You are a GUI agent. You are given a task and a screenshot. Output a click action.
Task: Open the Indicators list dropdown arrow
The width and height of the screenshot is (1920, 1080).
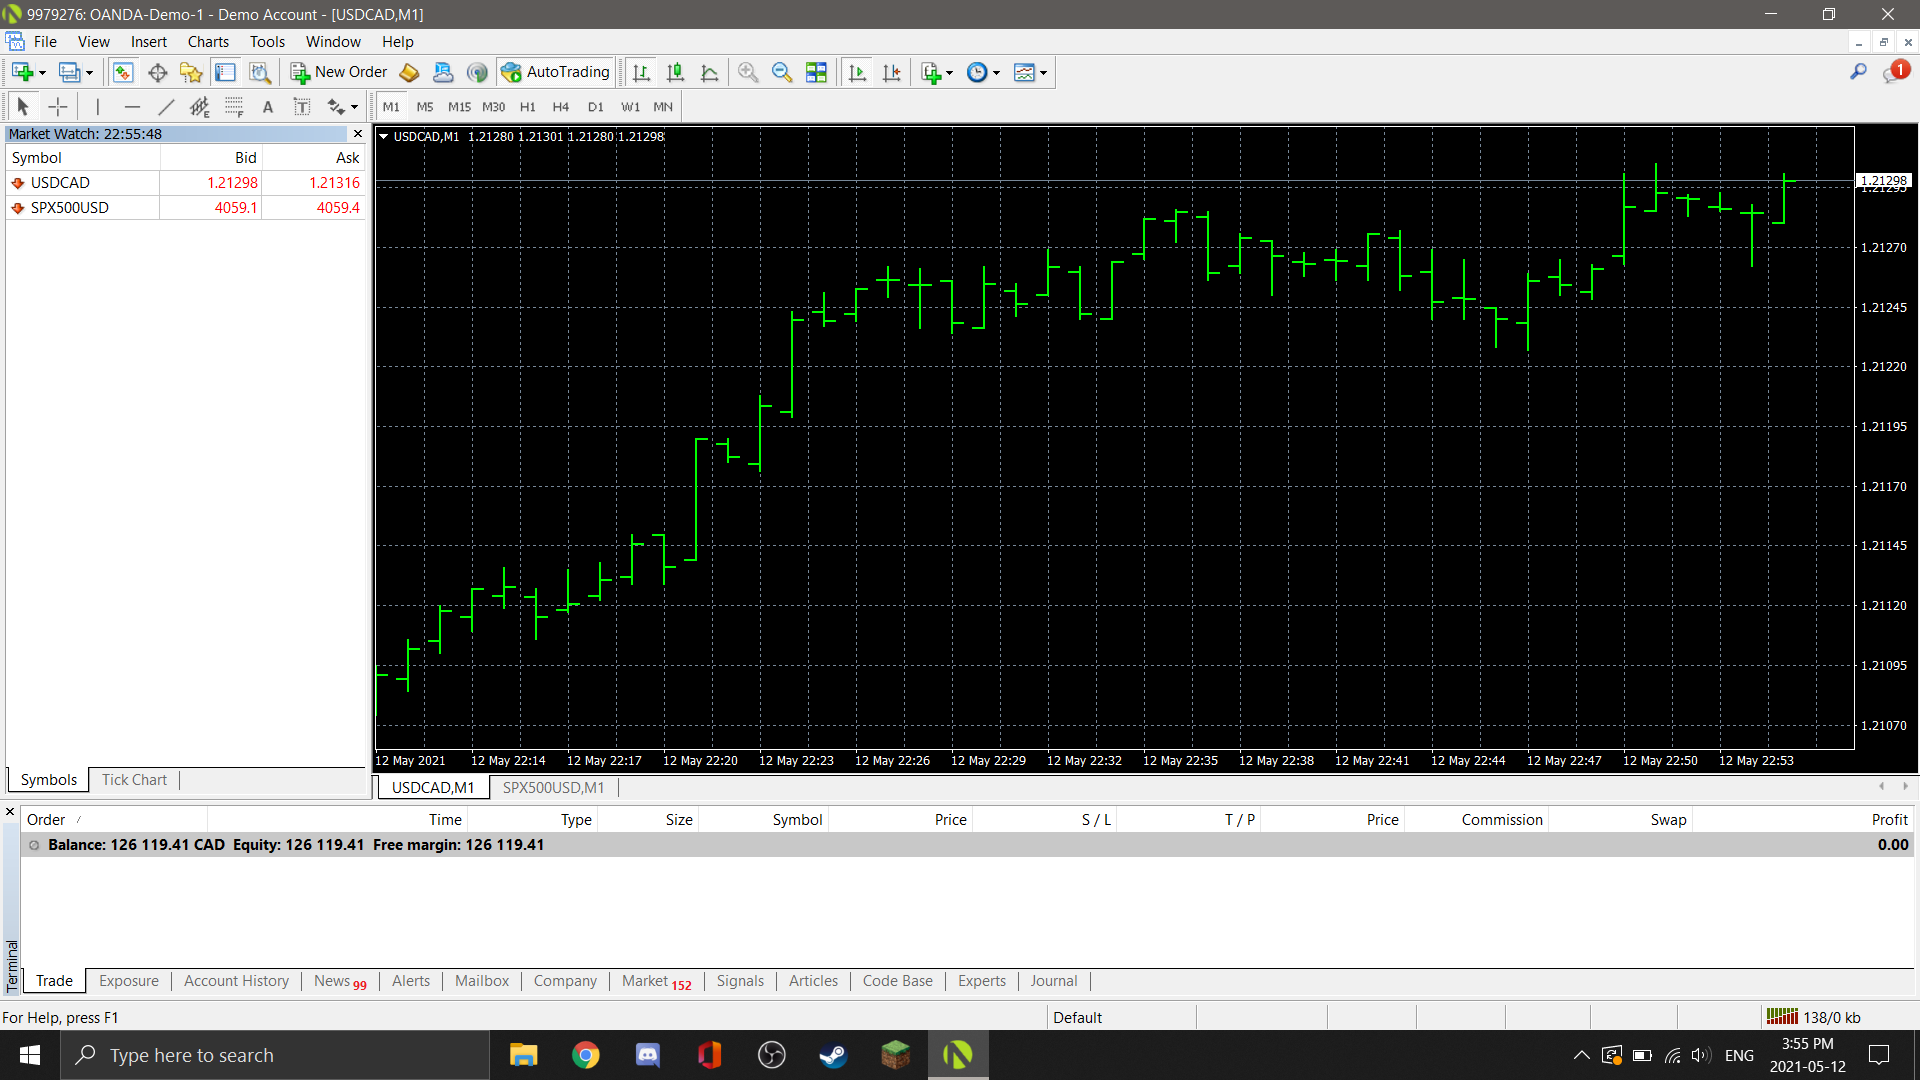(x=949, y=73)
